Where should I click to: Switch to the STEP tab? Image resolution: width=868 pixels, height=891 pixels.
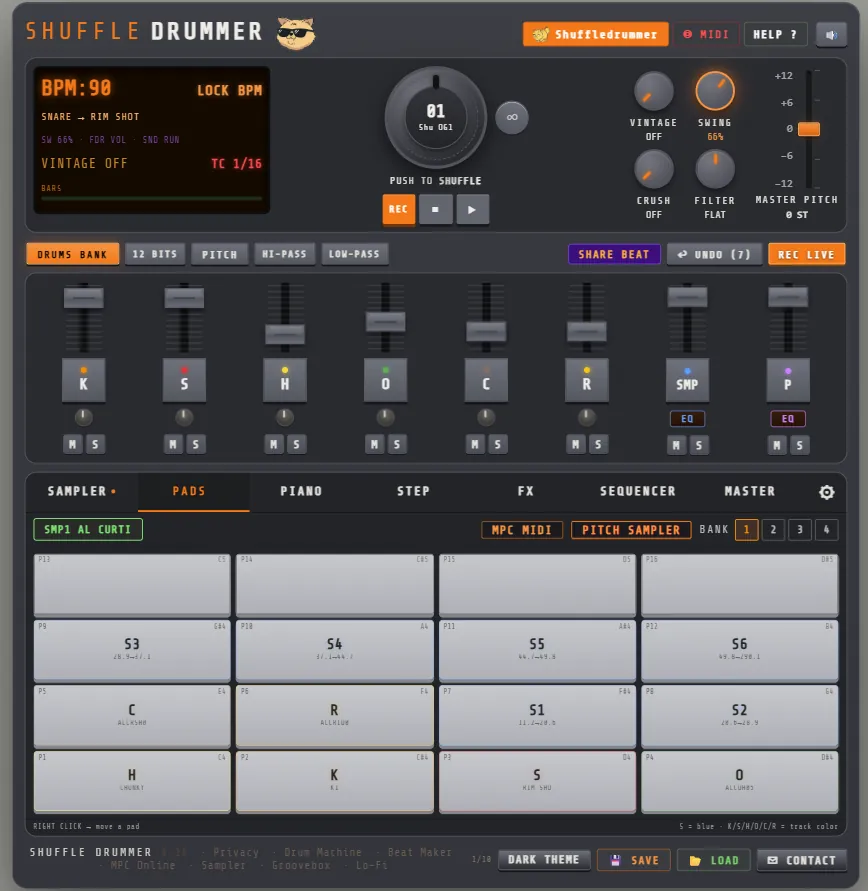point(413,492)
